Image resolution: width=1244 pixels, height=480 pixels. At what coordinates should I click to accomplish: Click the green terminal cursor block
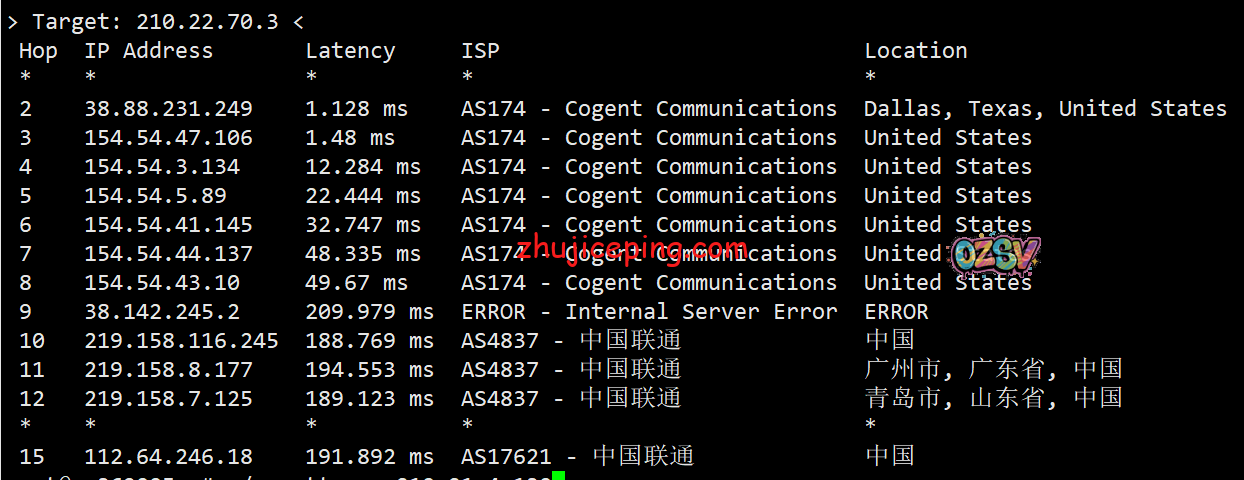coord(558,476)
